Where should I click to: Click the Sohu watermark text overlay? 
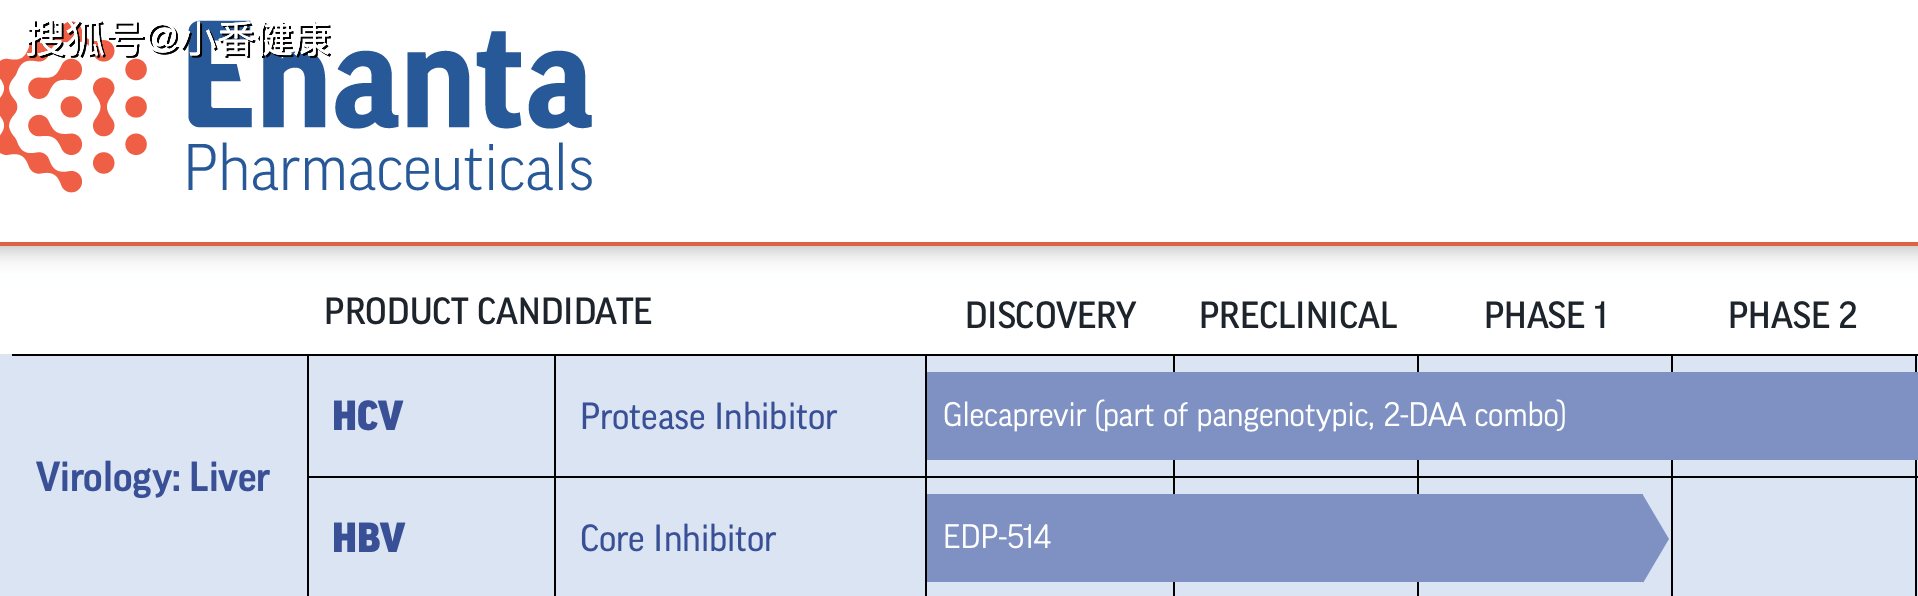[x=180, y=40]
